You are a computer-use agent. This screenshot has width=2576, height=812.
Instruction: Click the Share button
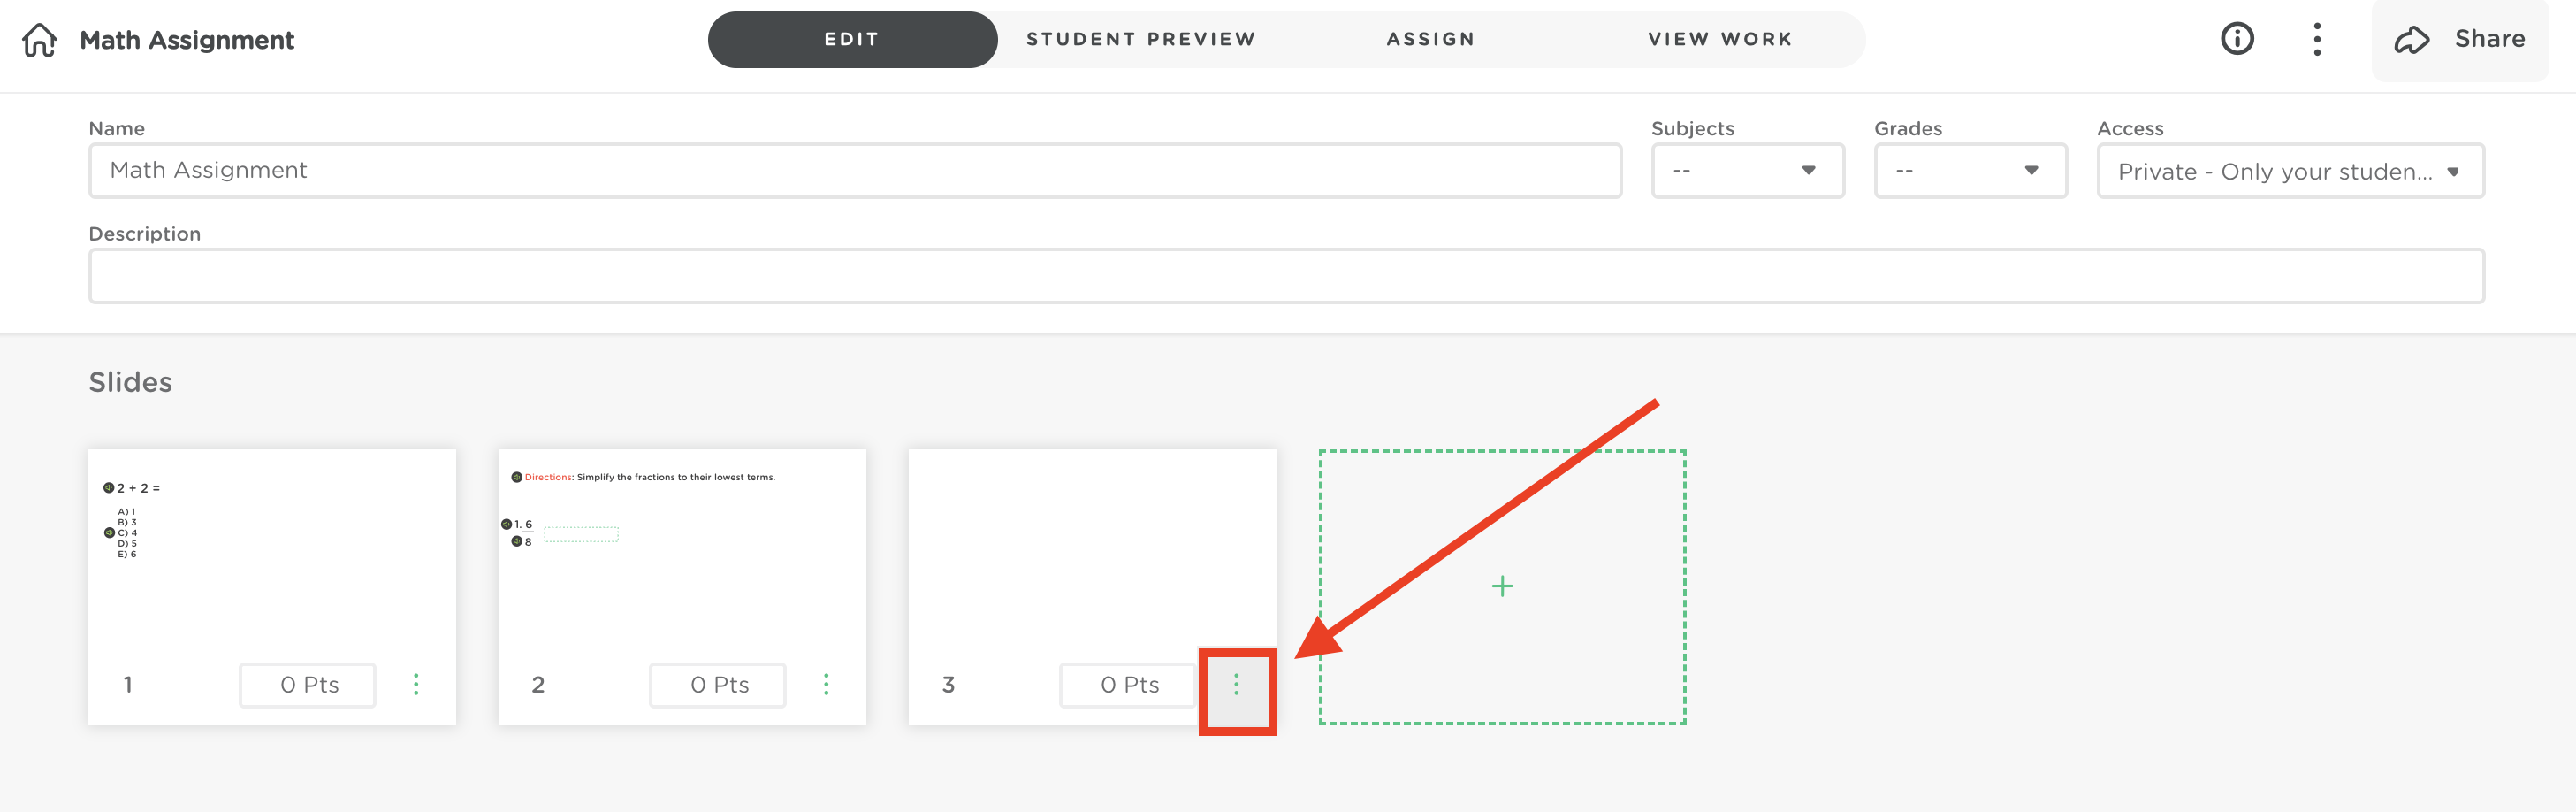2459,40
